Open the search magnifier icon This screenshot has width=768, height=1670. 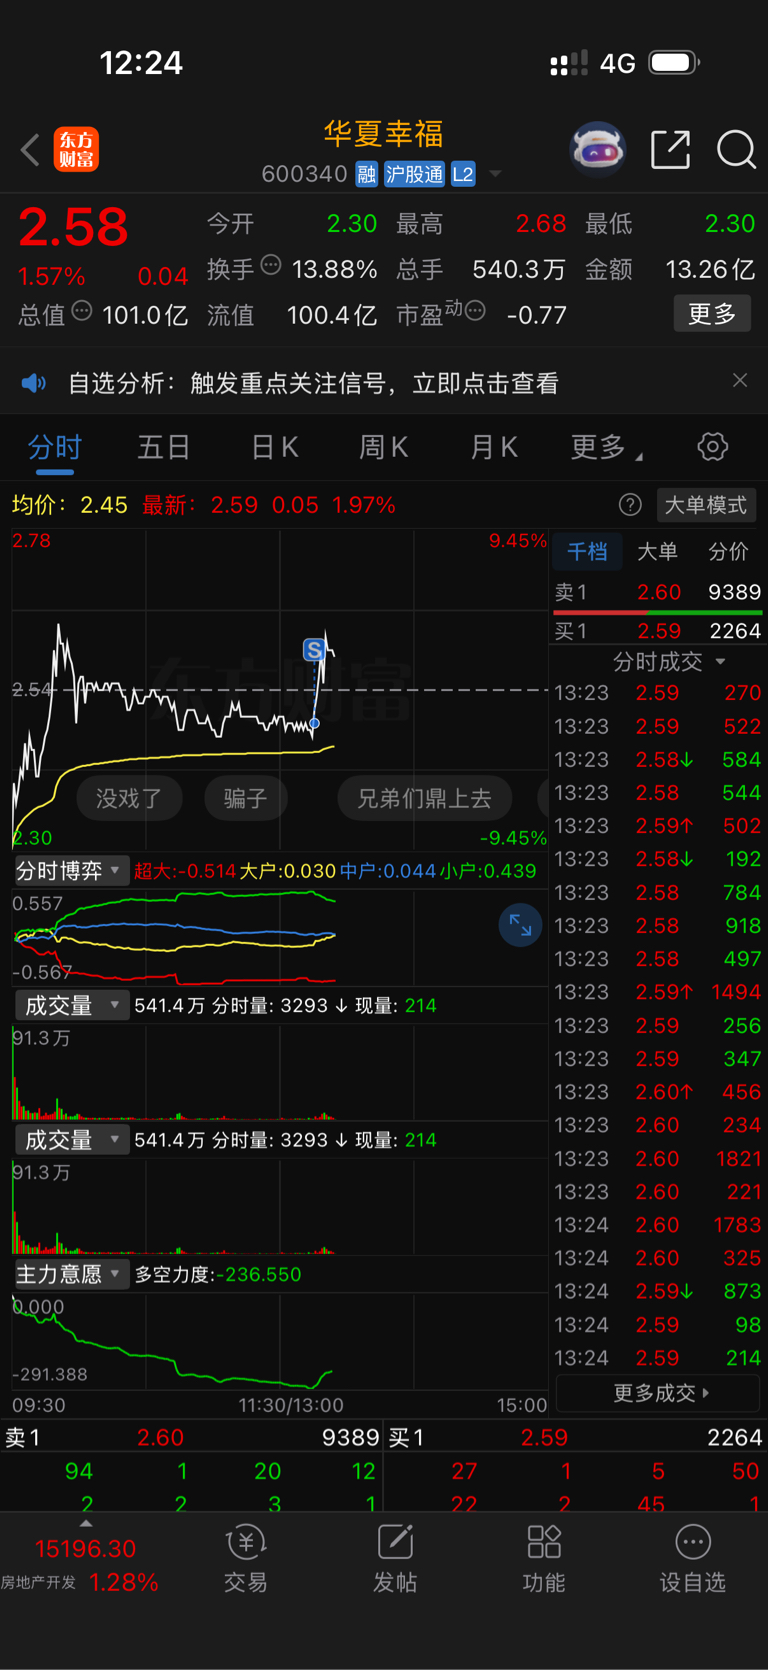point(736,150)
